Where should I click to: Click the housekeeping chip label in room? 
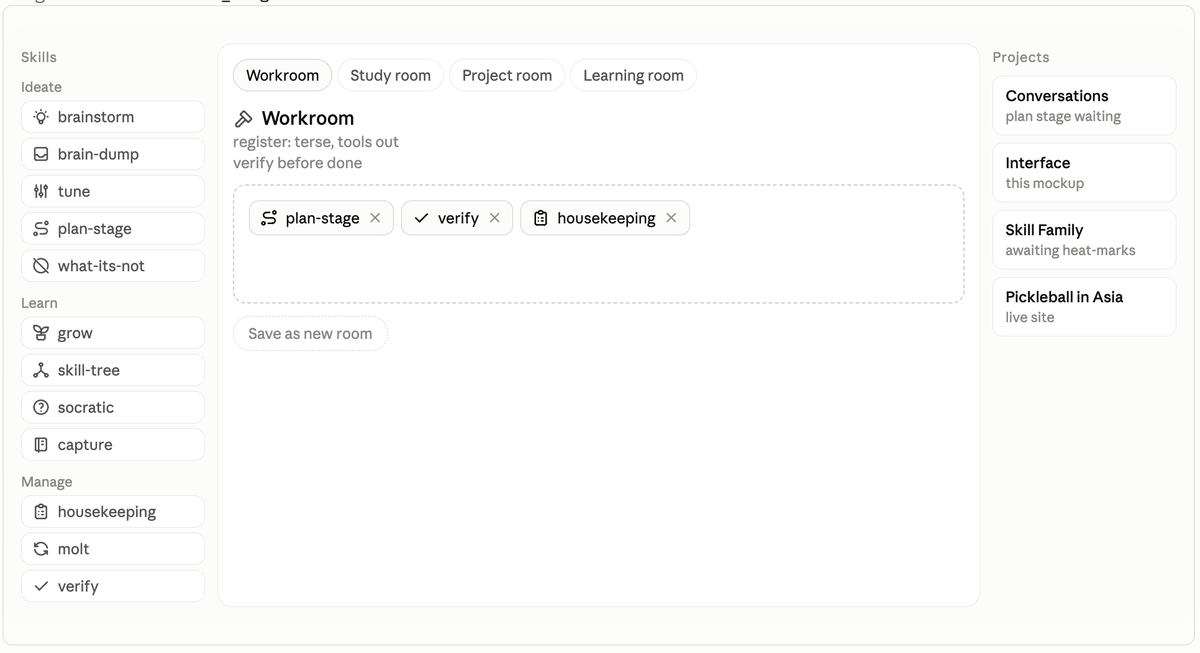point(606,218)
